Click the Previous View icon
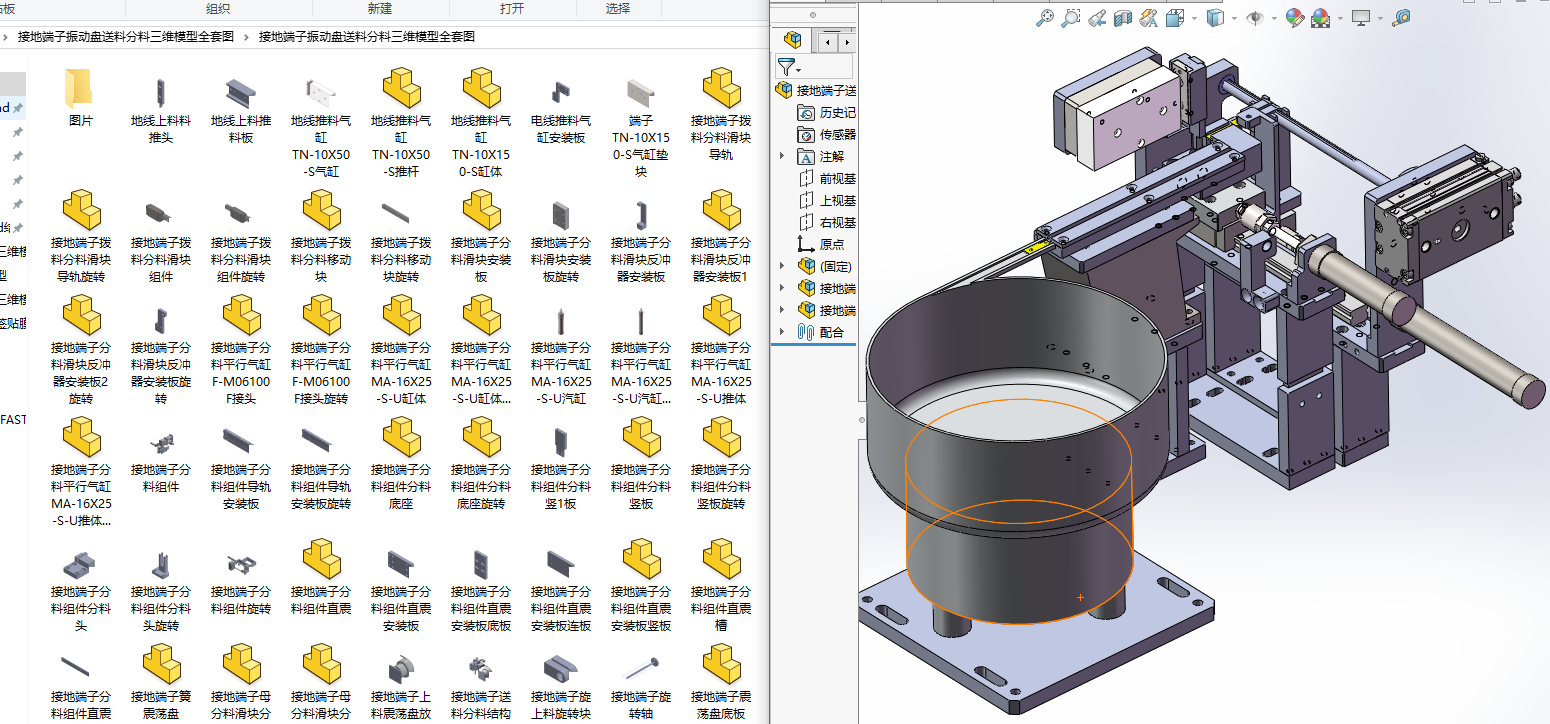The image size is (1550, 724). 1097,18
